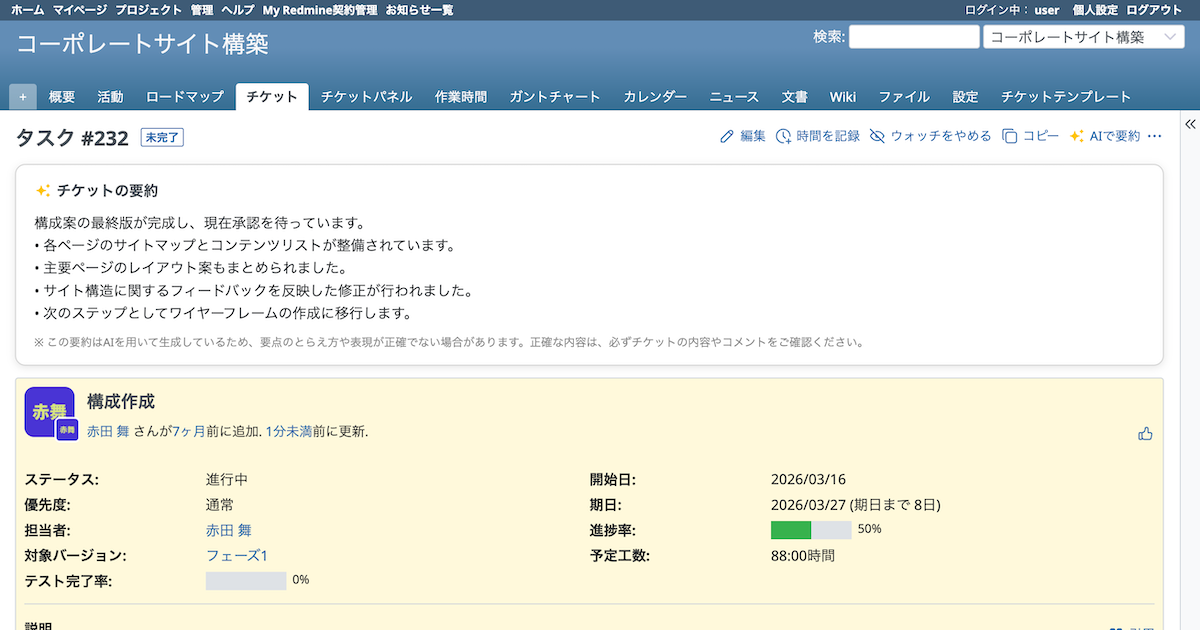Collapse the right sidebar with the double chevron
This screenshot has width=1200, height=630.
click(1190, 123)
